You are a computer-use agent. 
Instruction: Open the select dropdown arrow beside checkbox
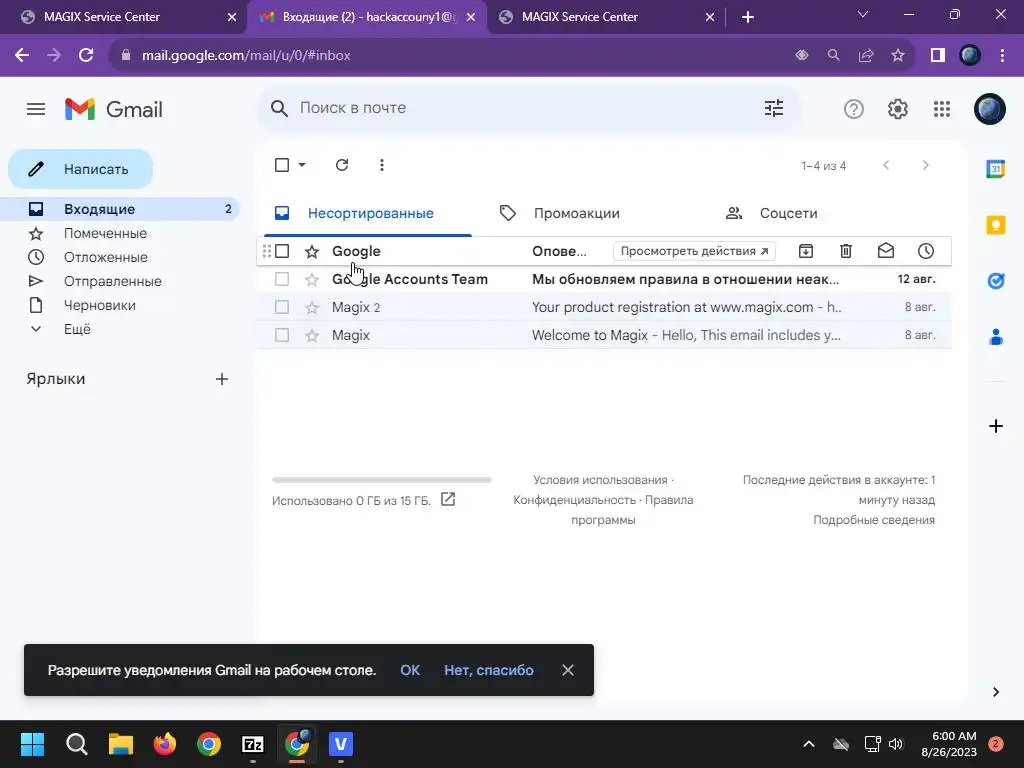(302, 165)
